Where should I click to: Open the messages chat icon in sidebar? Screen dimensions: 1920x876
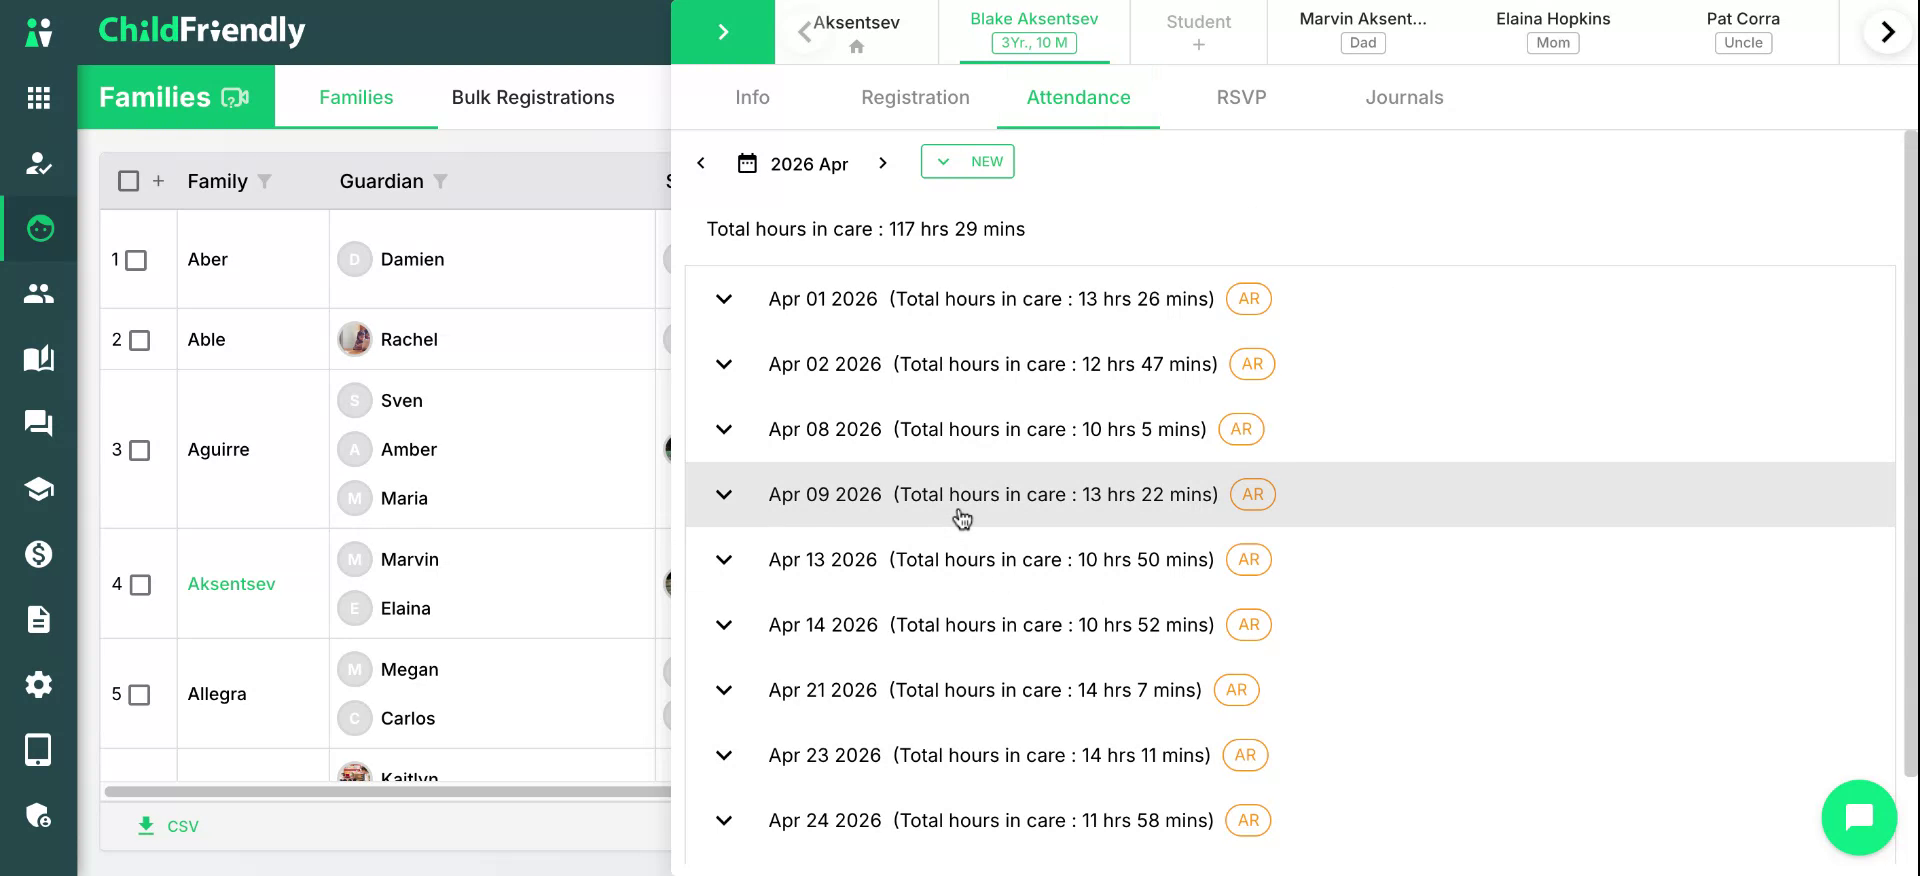pos(38,423)
